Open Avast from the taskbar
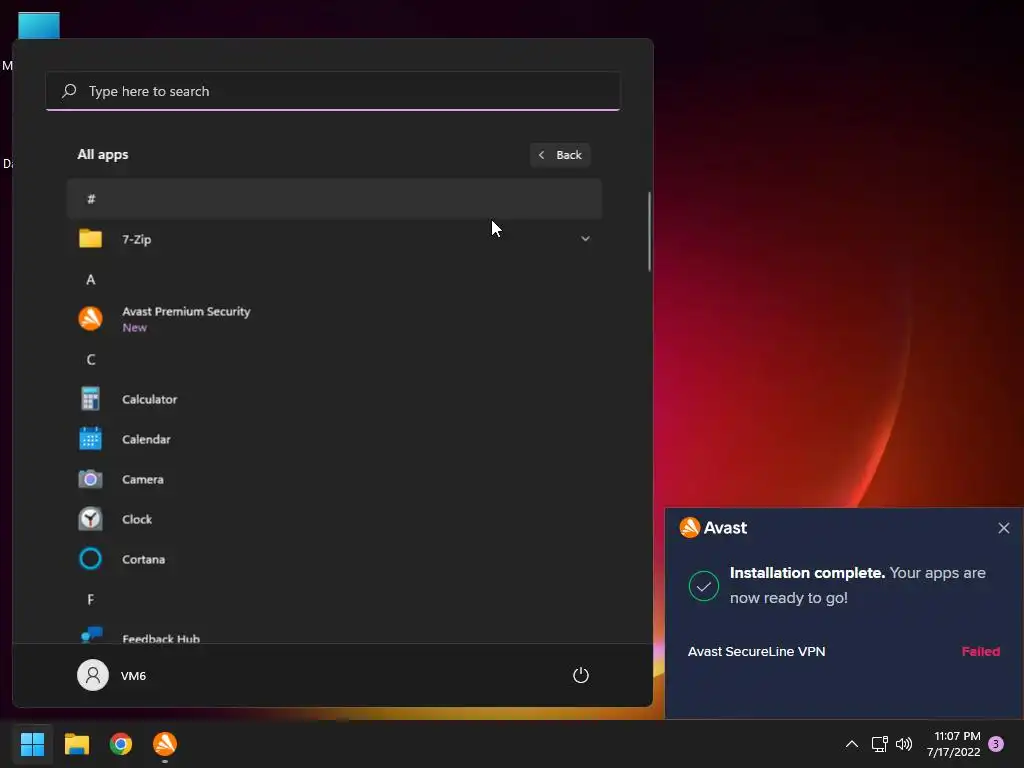 tap(165, 744)
